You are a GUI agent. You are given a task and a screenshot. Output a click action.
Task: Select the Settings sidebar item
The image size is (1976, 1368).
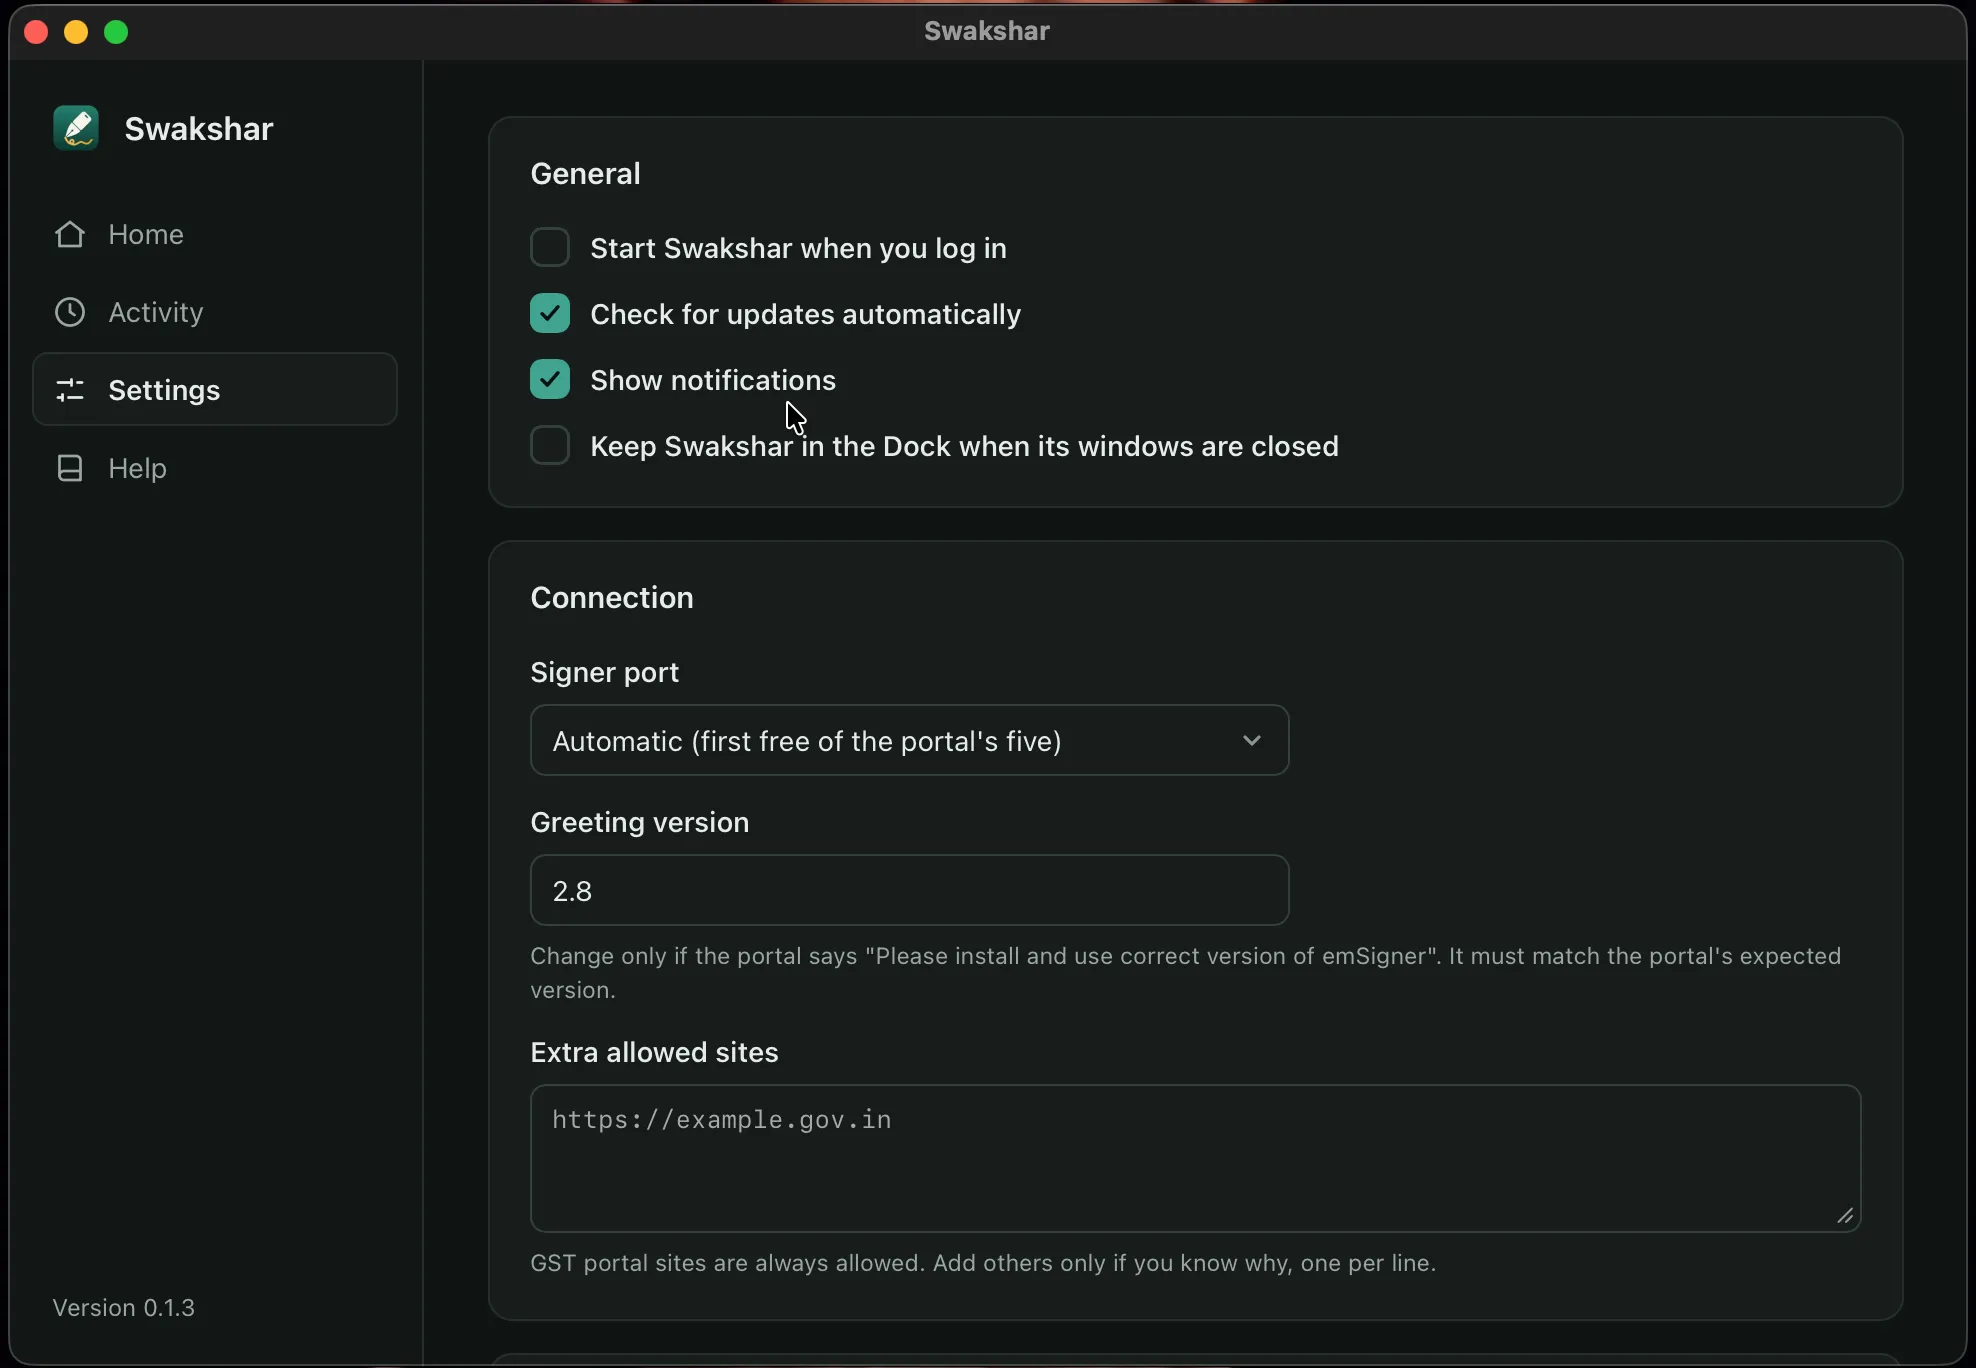[215, 389]
